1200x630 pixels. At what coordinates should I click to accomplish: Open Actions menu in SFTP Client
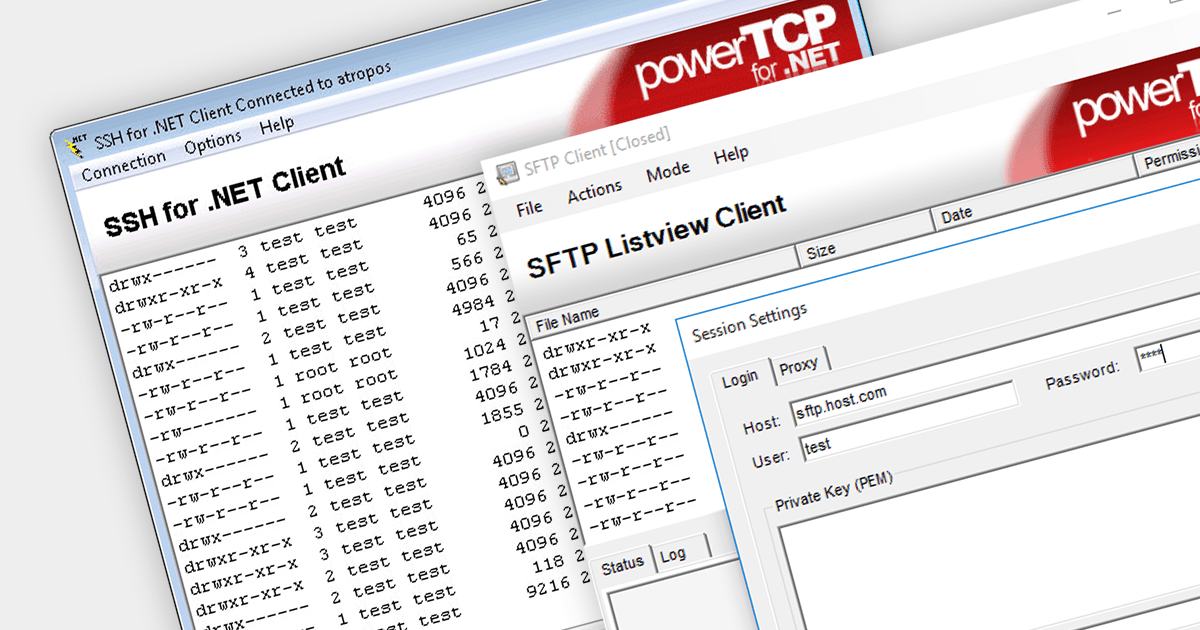(x=594, y=190)
